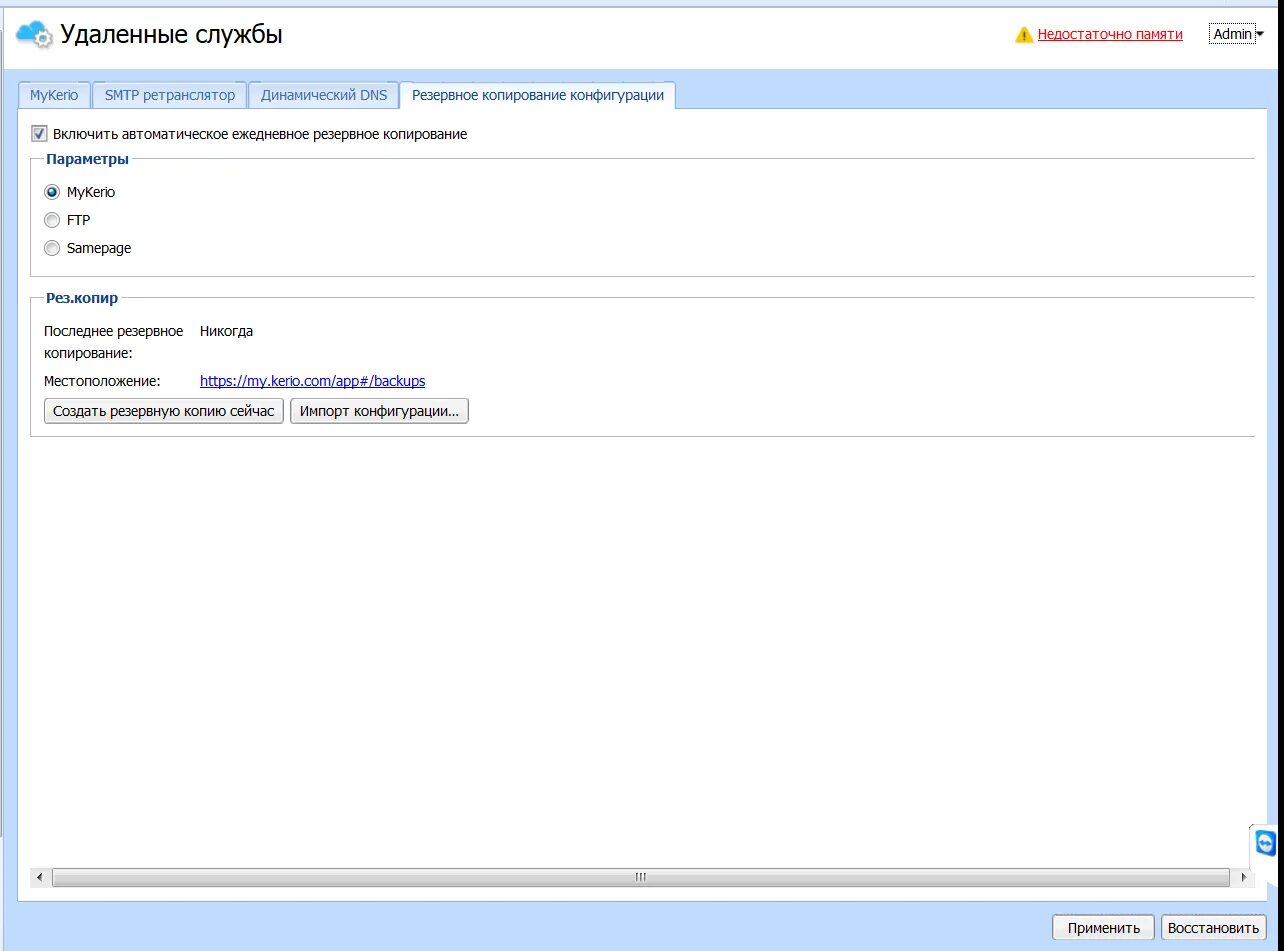
Task: Open the TeamViewer side panel icon
Action: tap(1266, 843)
